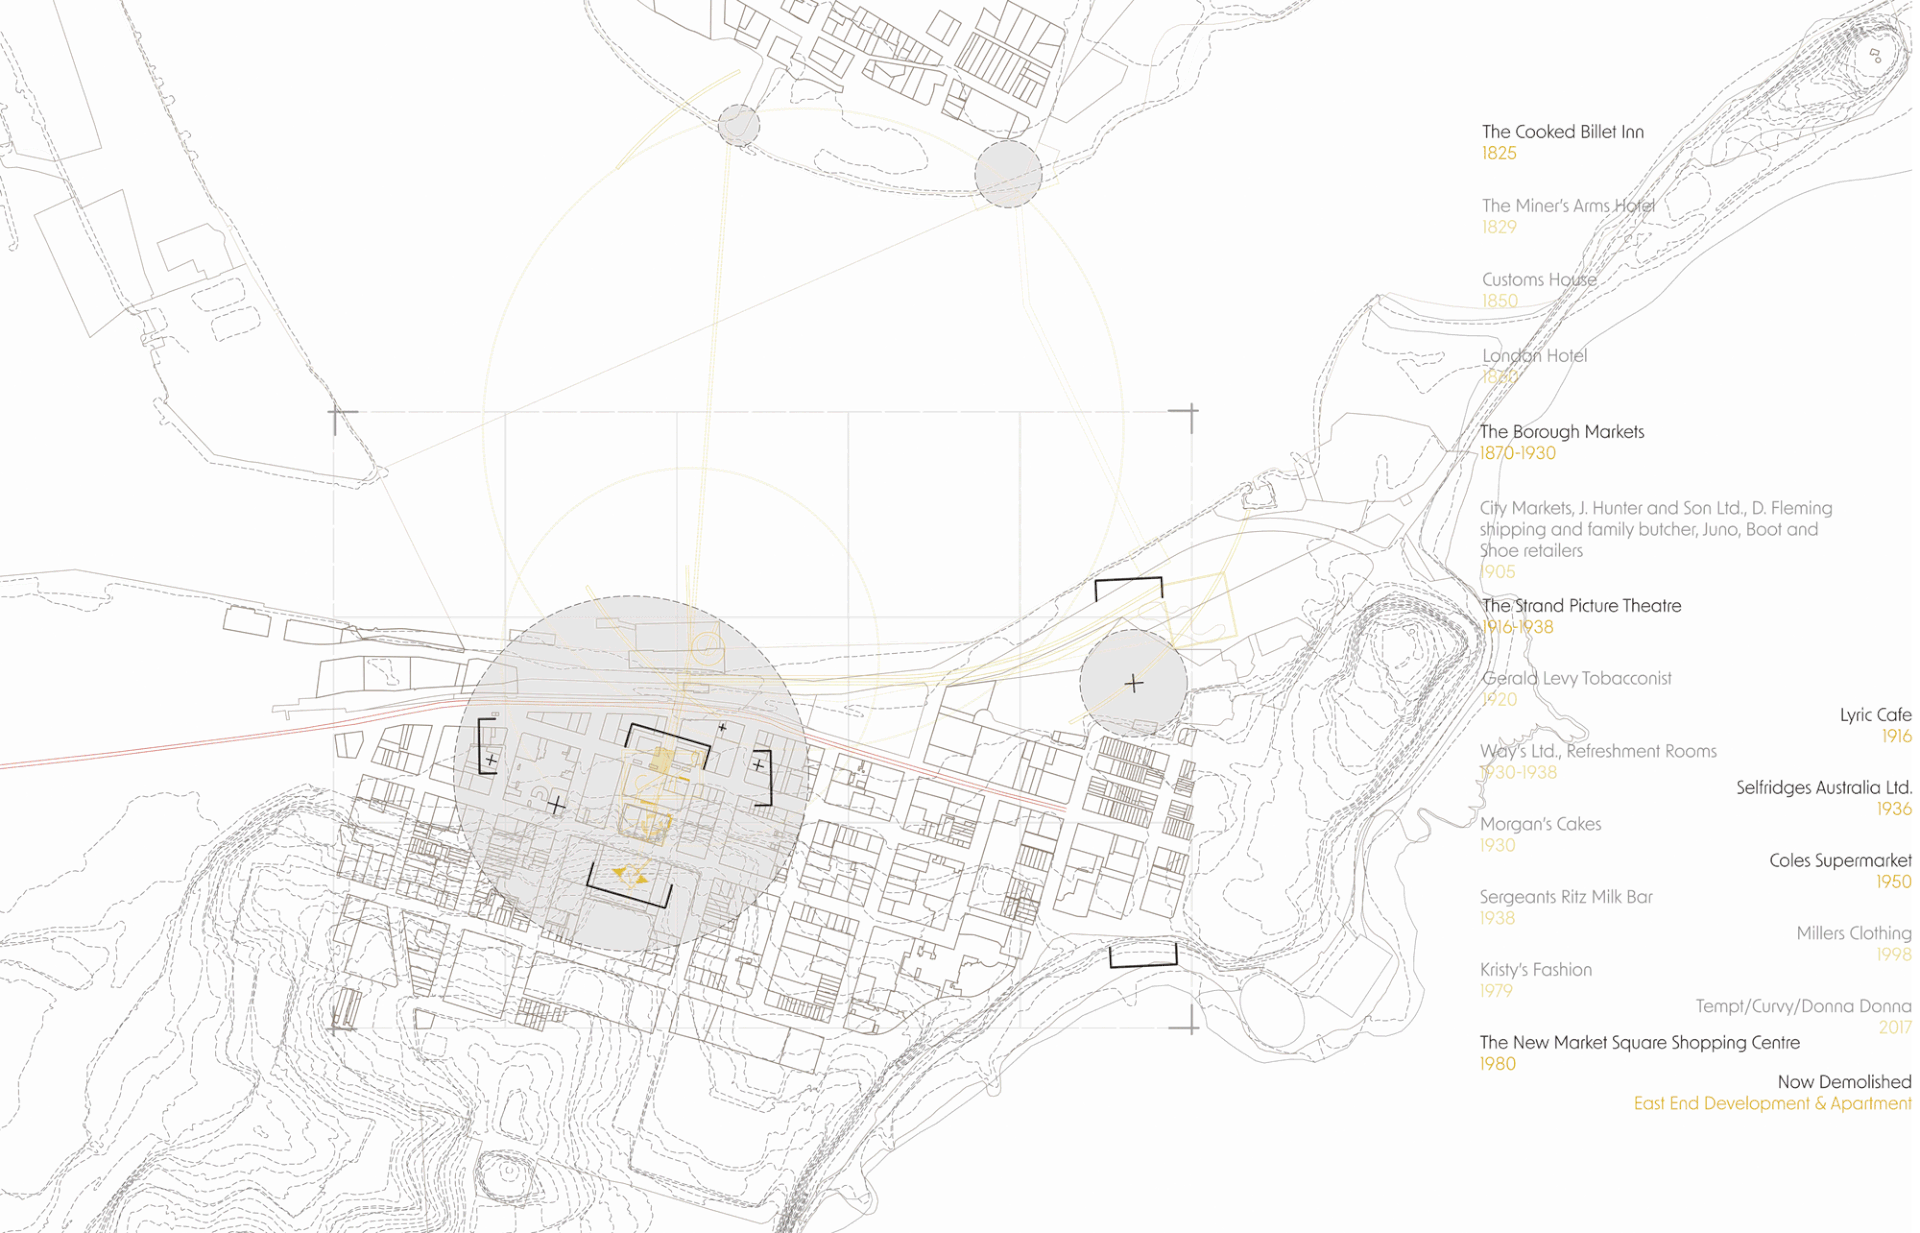Click the Lyric Cafe label
Viewport: 1920px width, 1233px height.
click(1874, 715)
